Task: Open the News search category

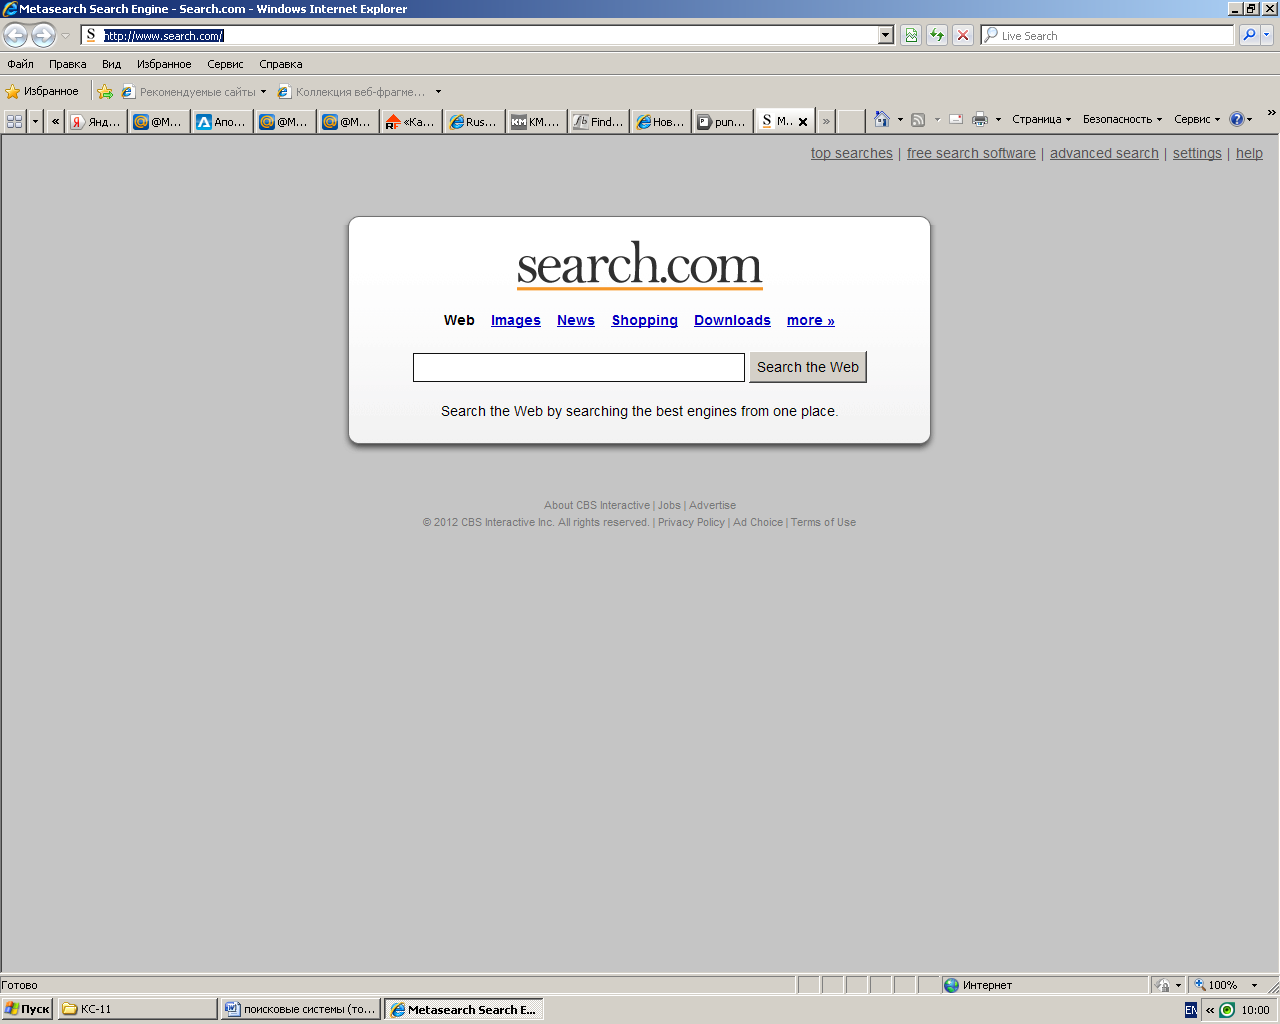Action: click(576, 320)
